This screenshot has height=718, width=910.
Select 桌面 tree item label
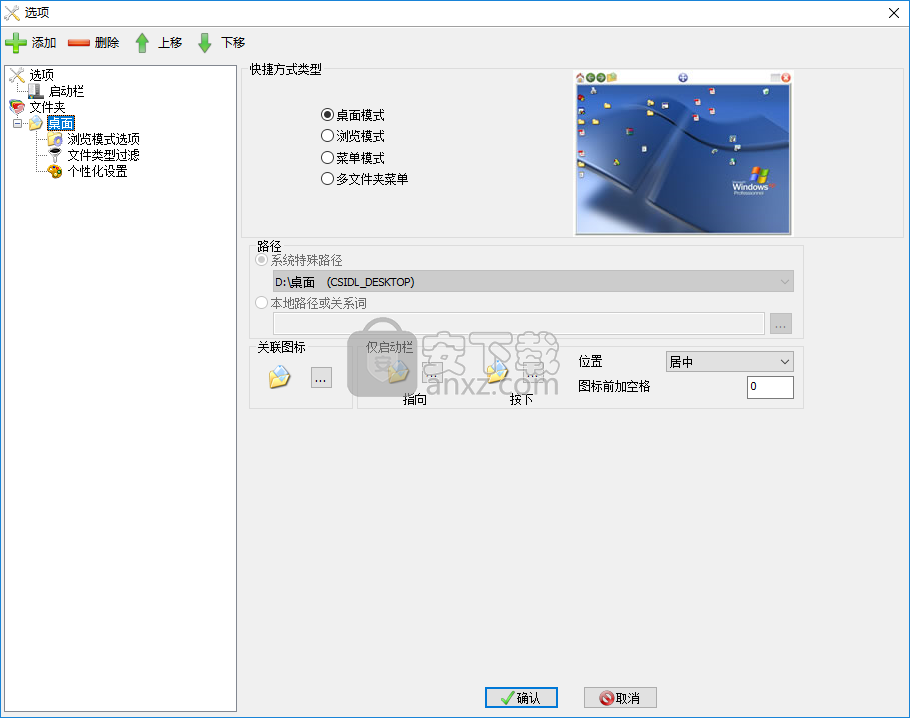tap(60, 123)
